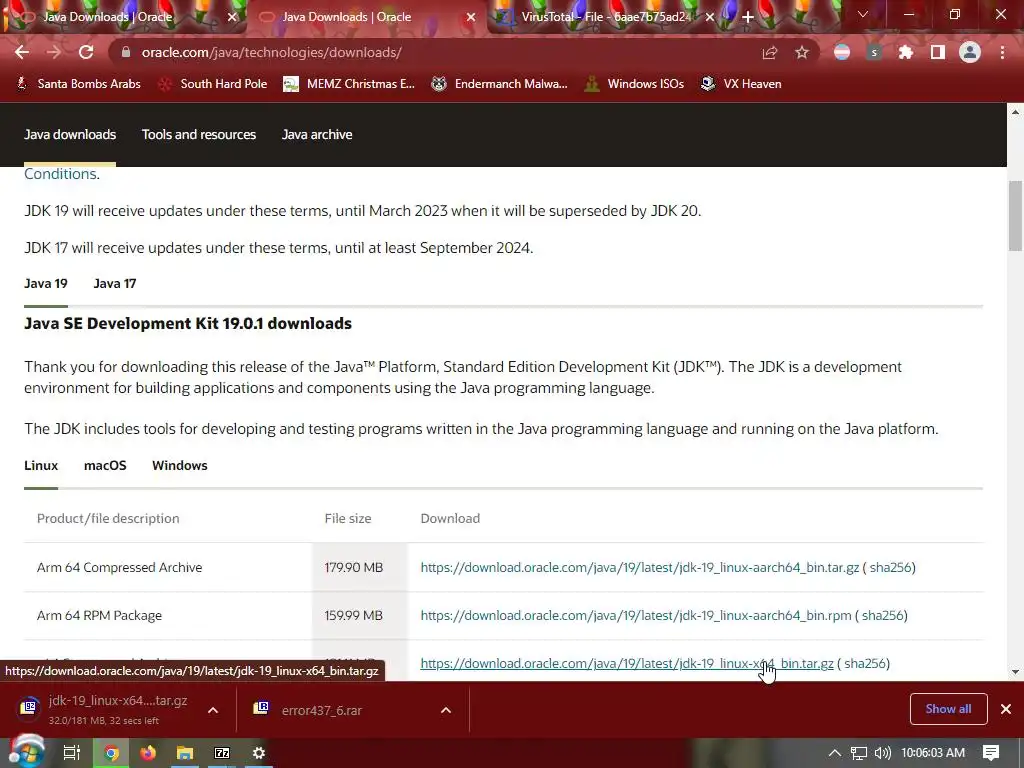1024x768 pixels.
Task: Follow the Conditions link
Action: pyautogui.click(x=61, y=174)
